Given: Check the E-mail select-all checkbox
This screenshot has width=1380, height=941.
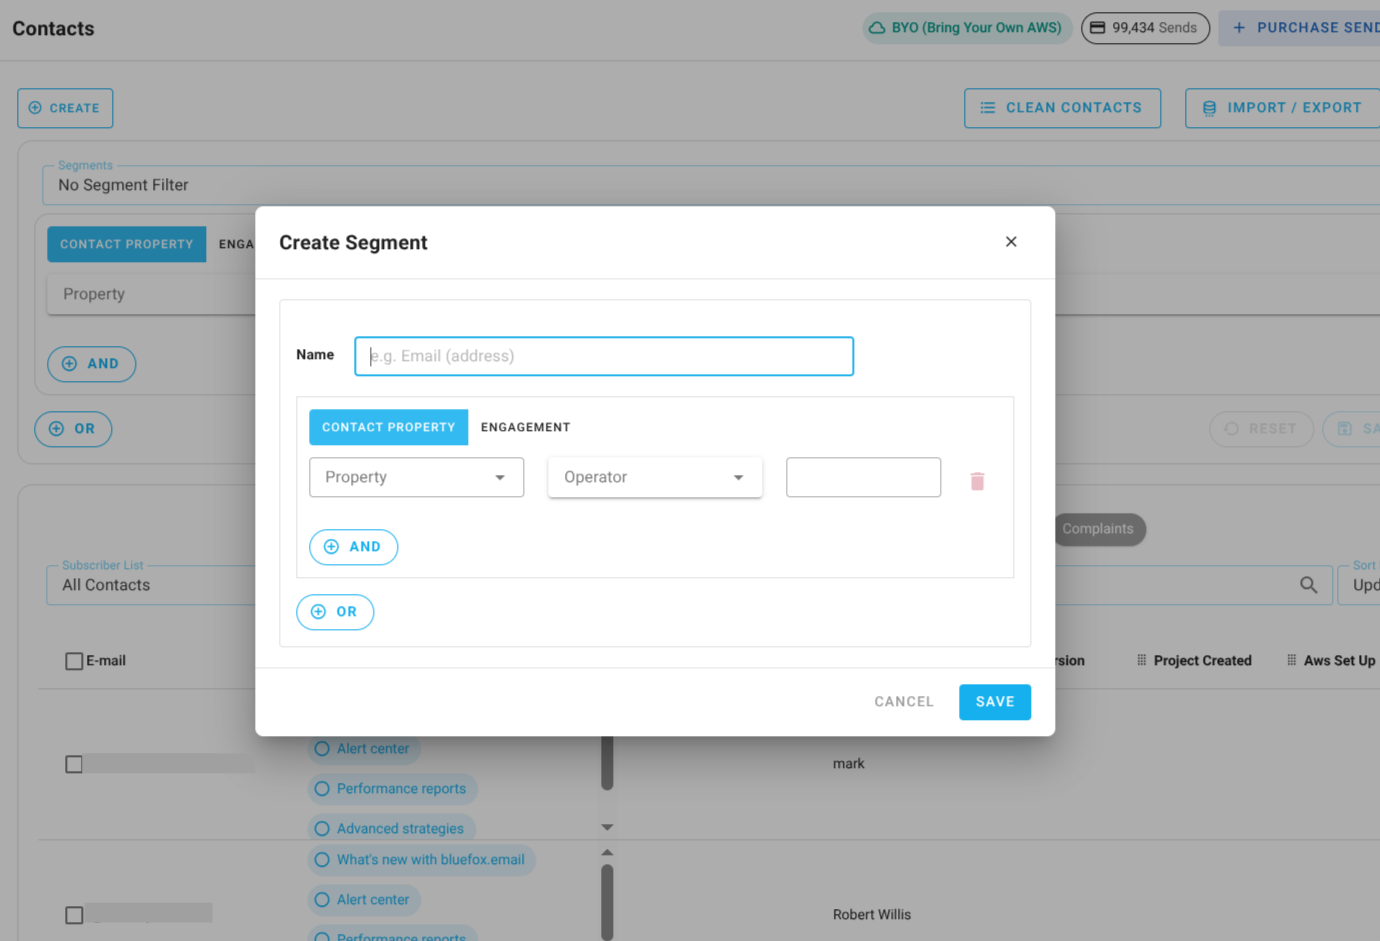Looking at the screenshot, I should (73, 660).
